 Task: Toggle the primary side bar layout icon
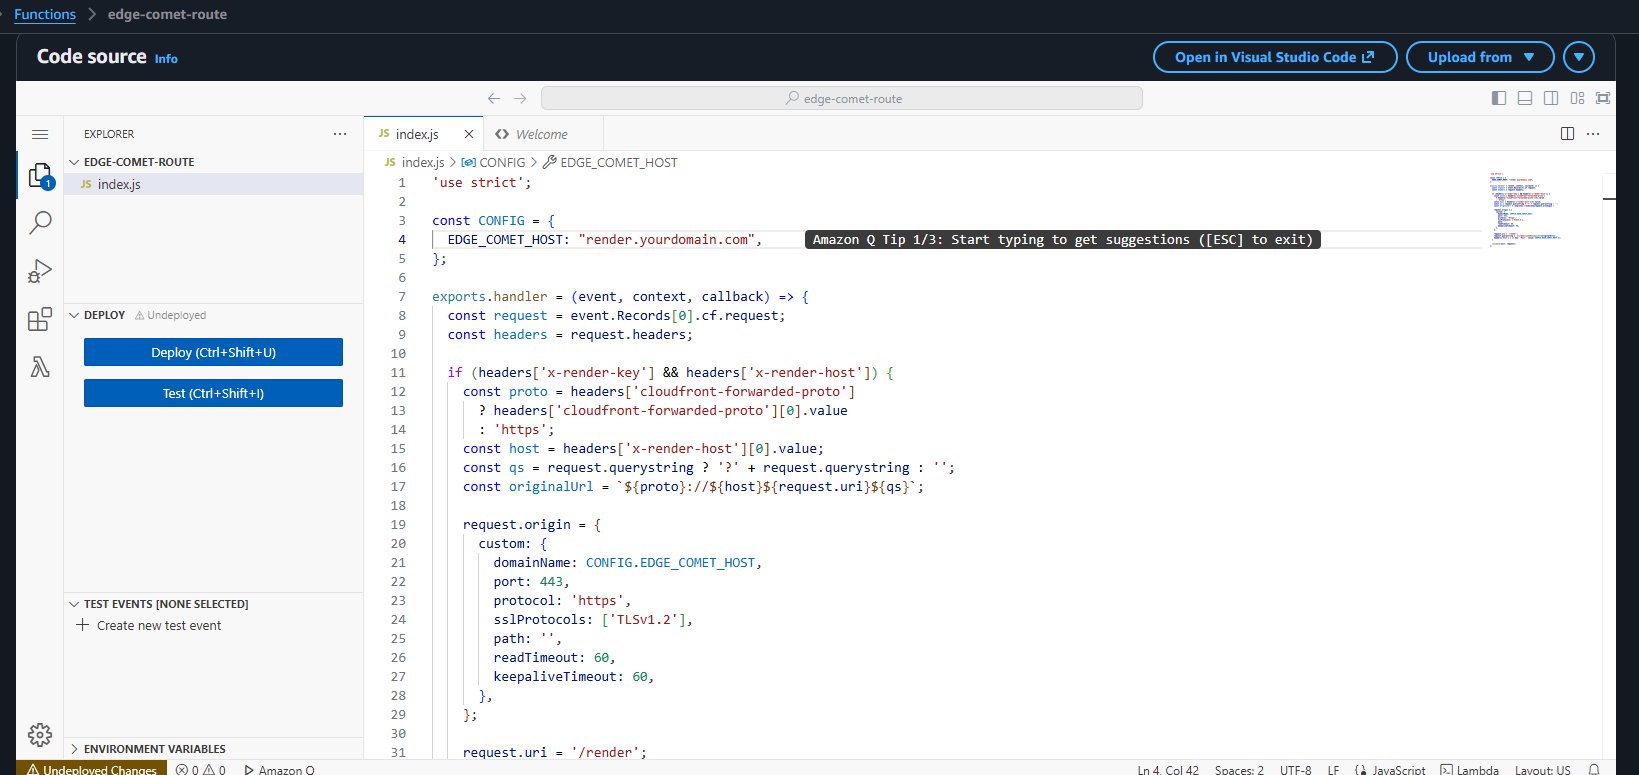coord(1498,98)
